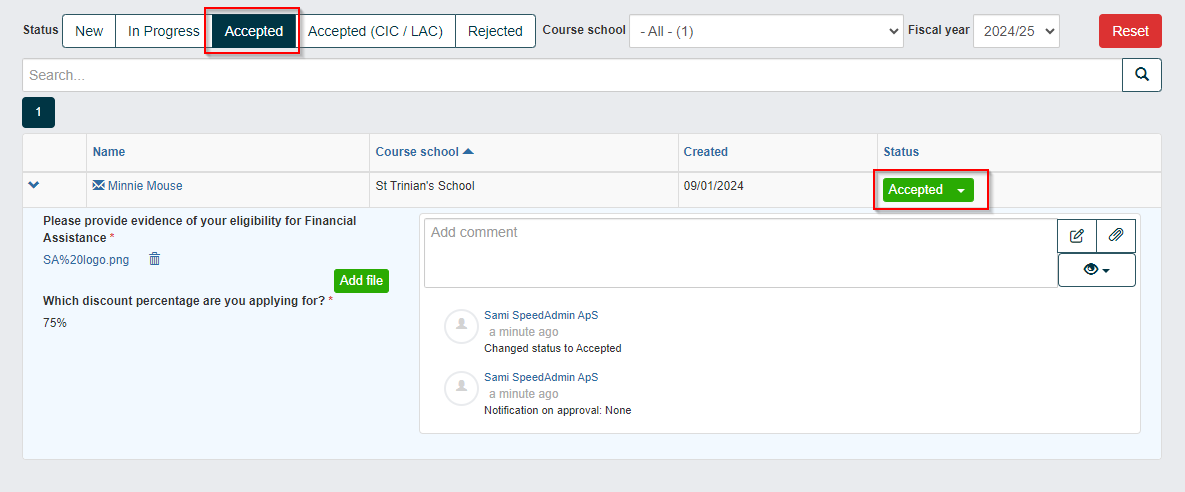Click the edit comment pencil icon
1185x492 pixels.
(1077, 236)
